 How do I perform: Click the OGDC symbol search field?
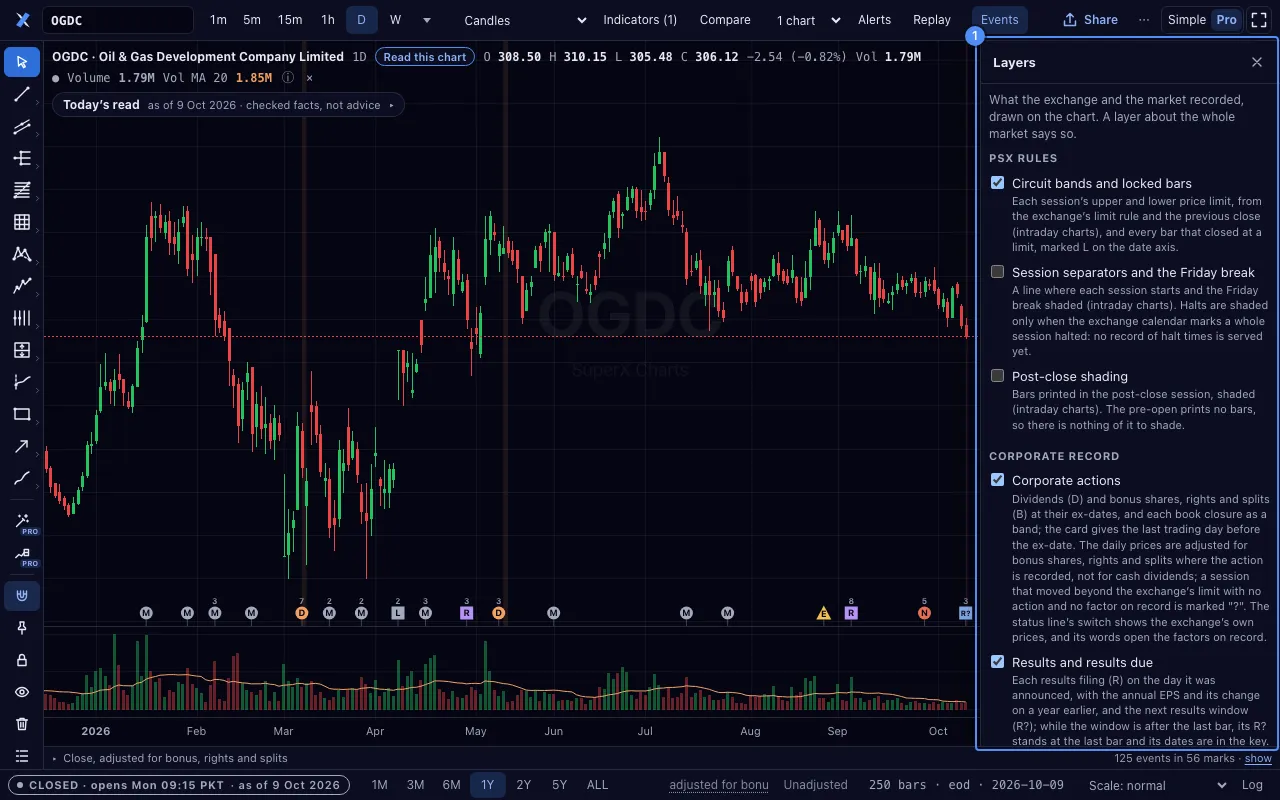pyautogui.click(x=118, y=20)
